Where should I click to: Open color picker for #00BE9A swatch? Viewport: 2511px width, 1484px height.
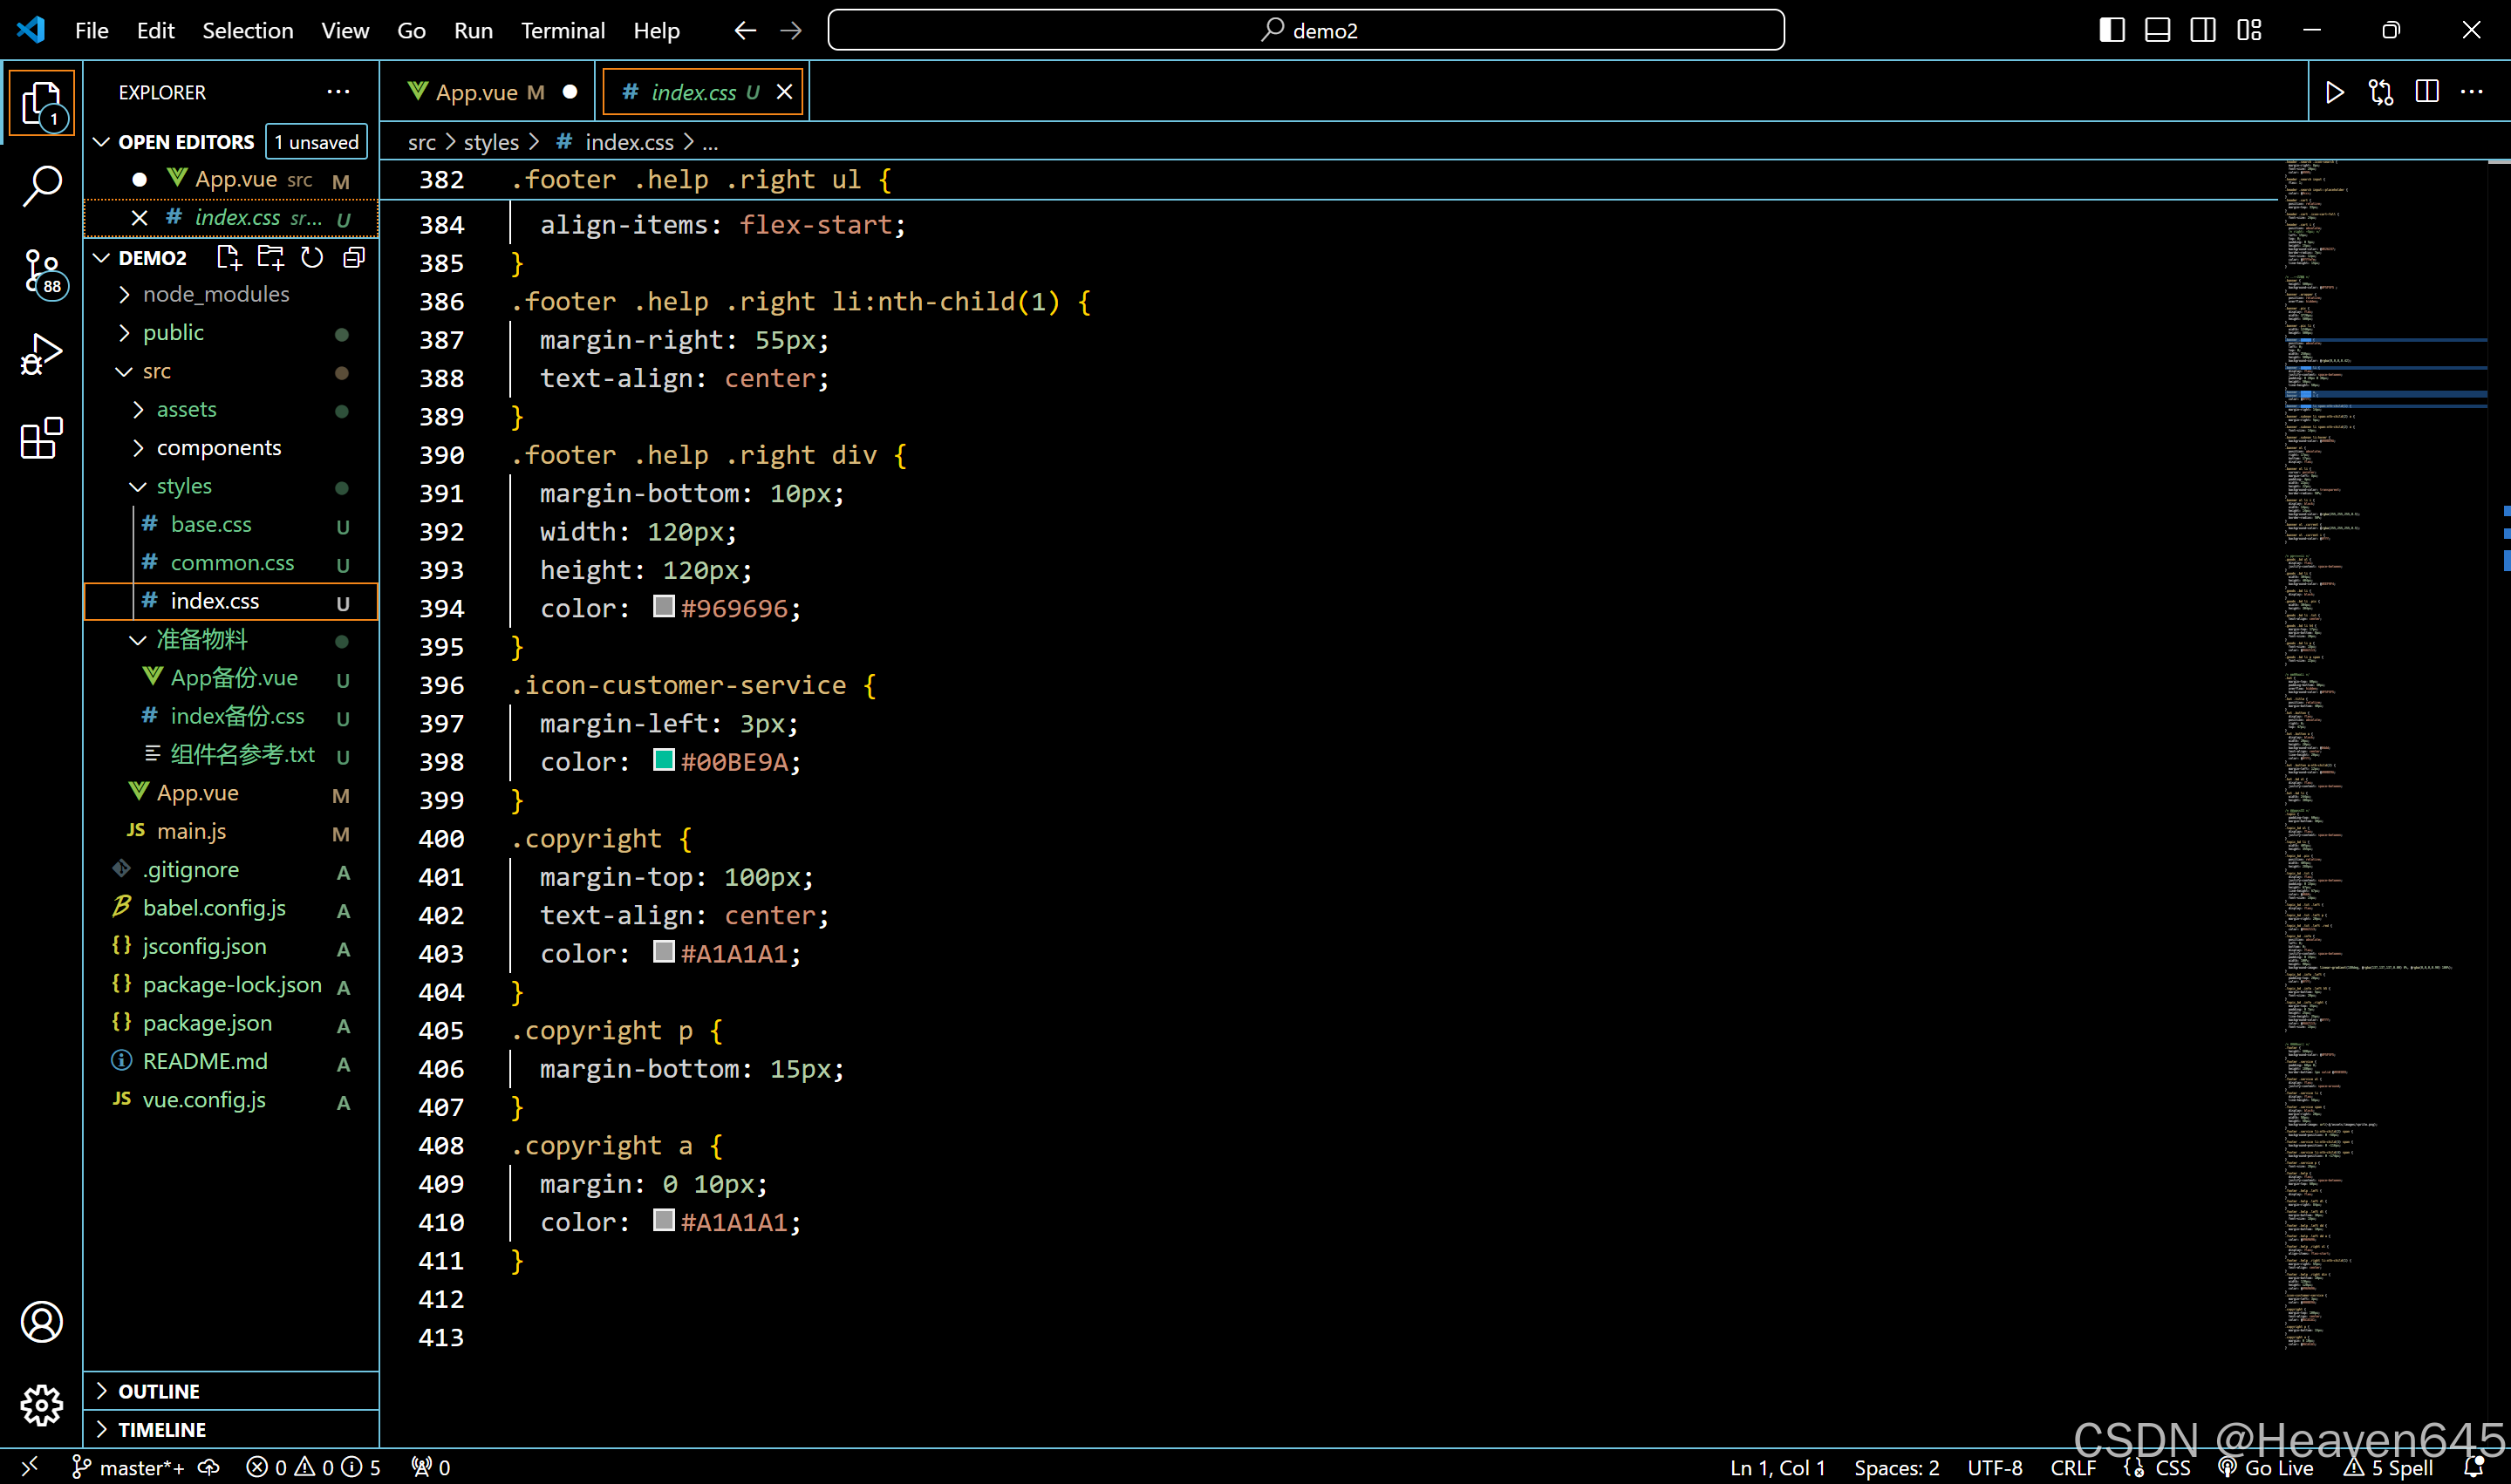[x=664, y=760]
